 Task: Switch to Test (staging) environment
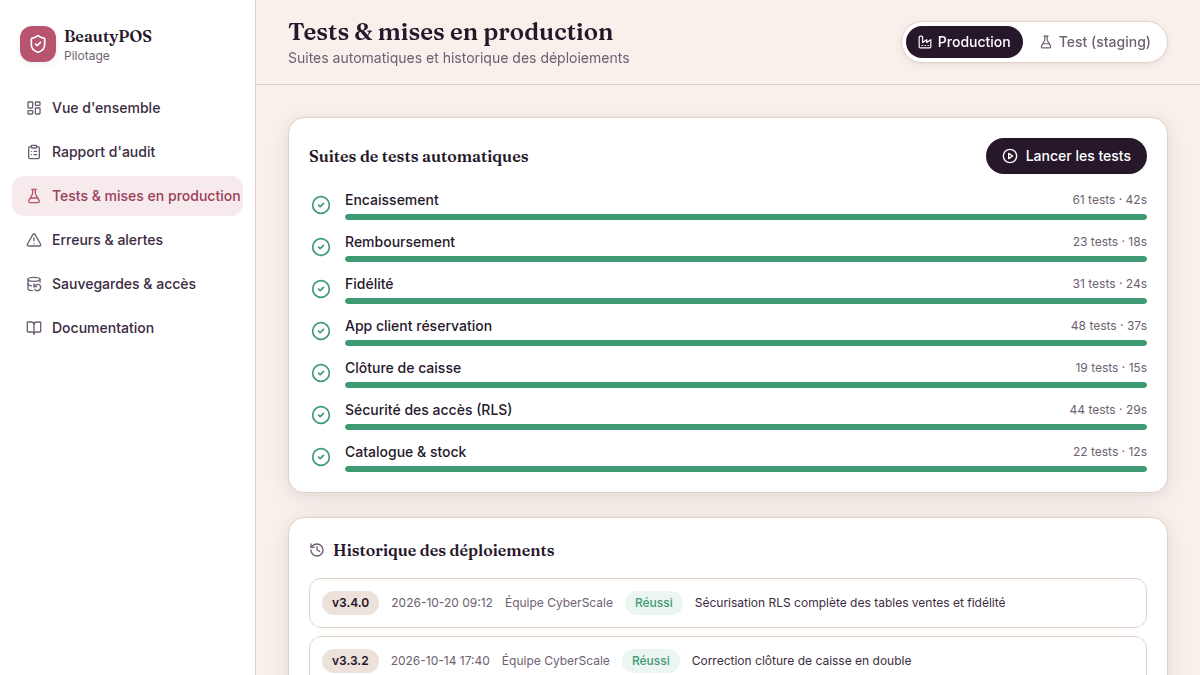(x=1094, y=42)
